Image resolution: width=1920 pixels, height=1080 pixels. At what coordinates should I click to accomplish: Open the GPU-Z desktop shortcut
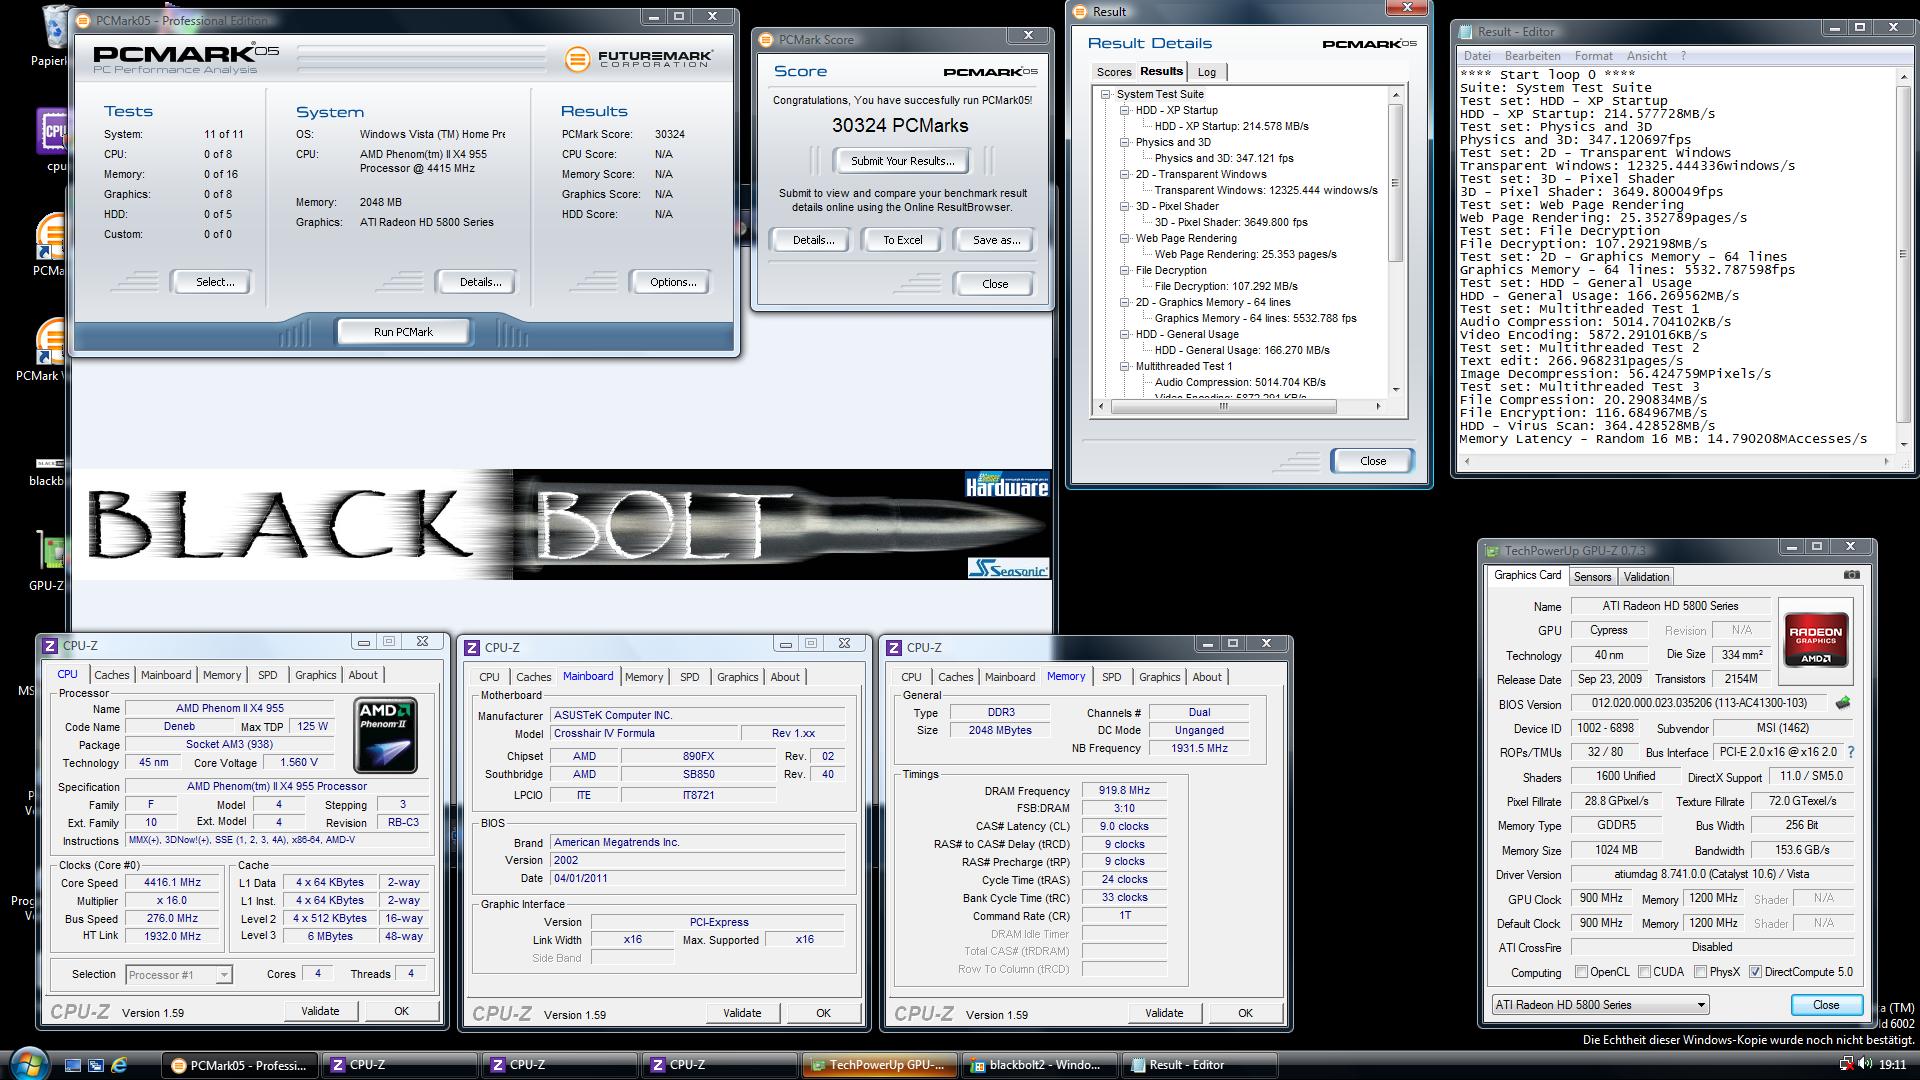[49, 561]
